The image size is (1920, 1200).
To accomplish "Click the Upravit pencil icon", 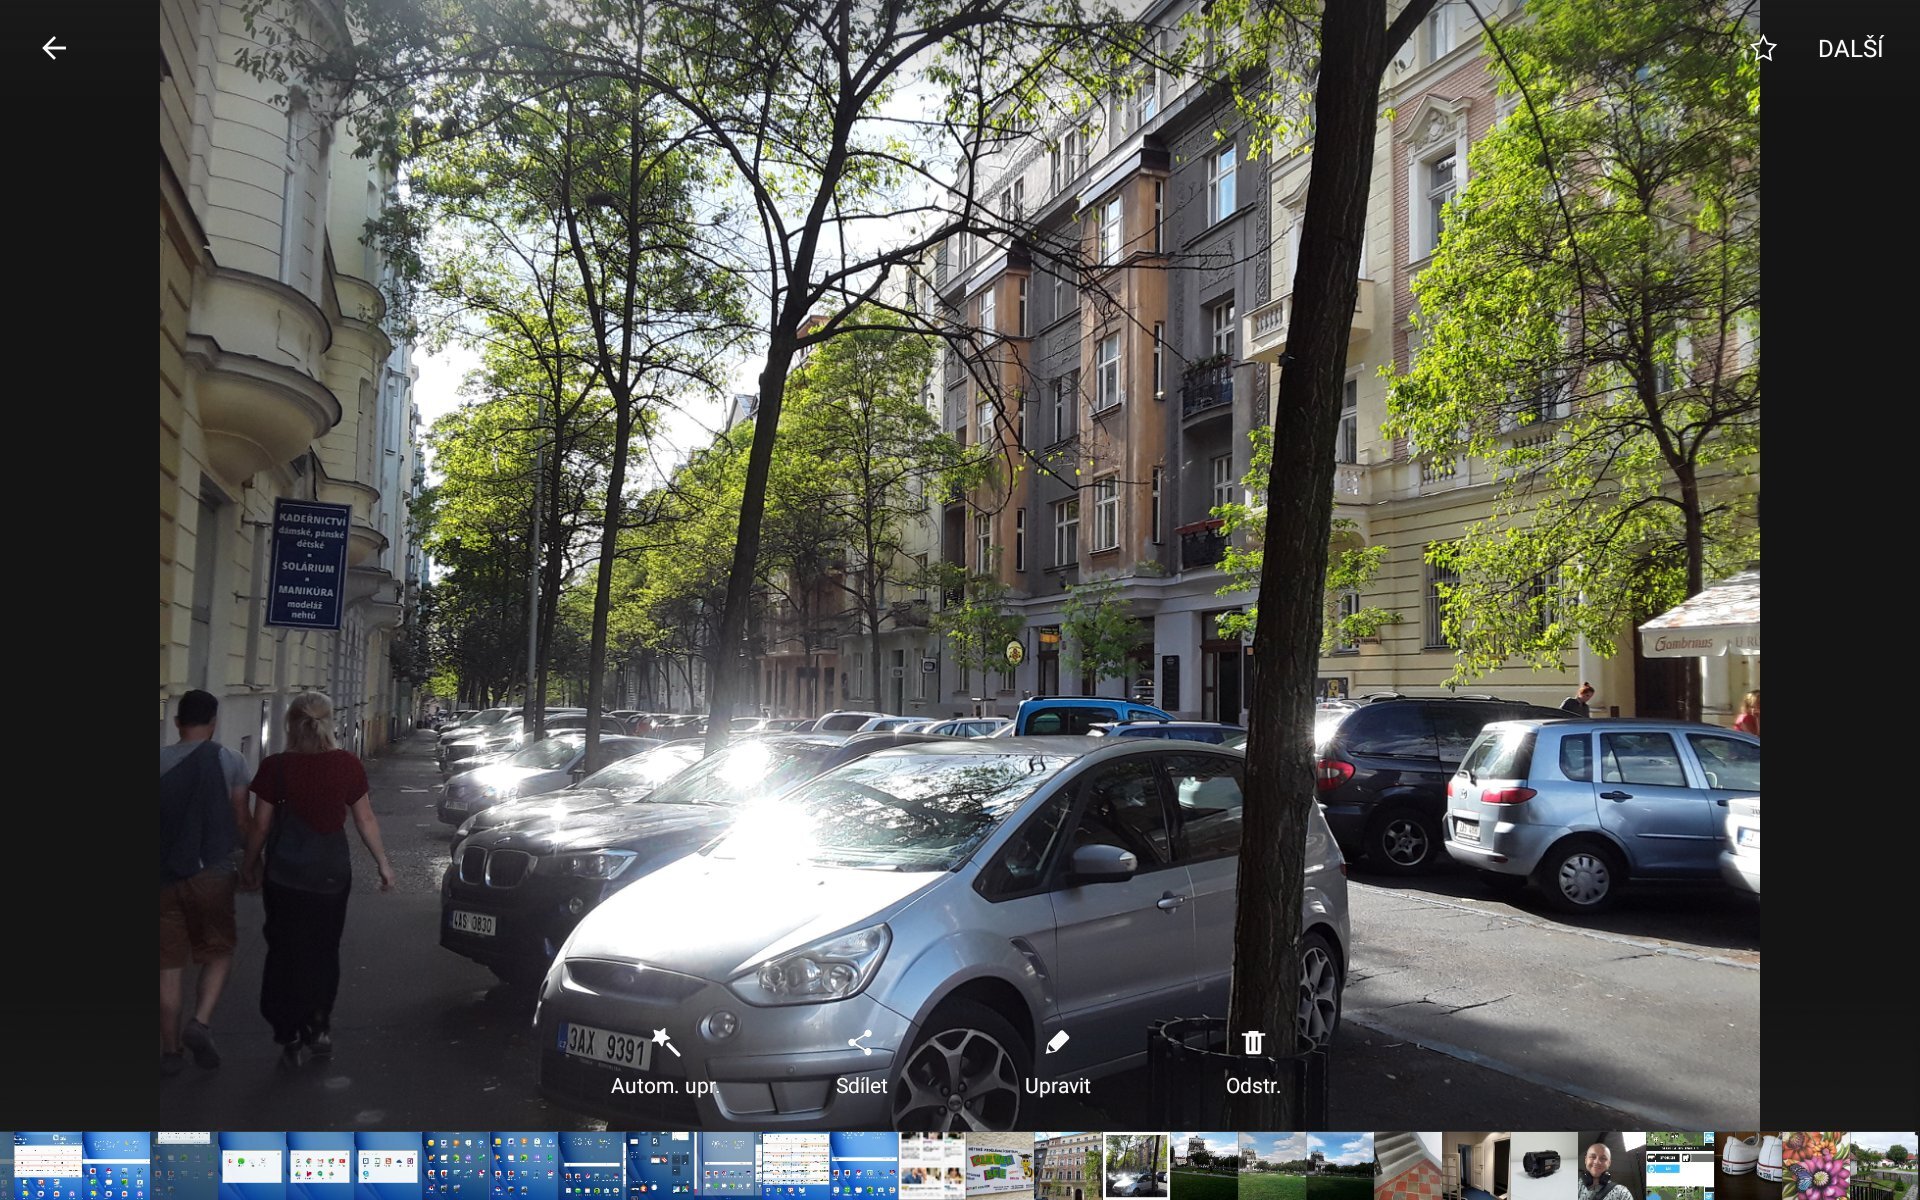I will (1057, 1043).
